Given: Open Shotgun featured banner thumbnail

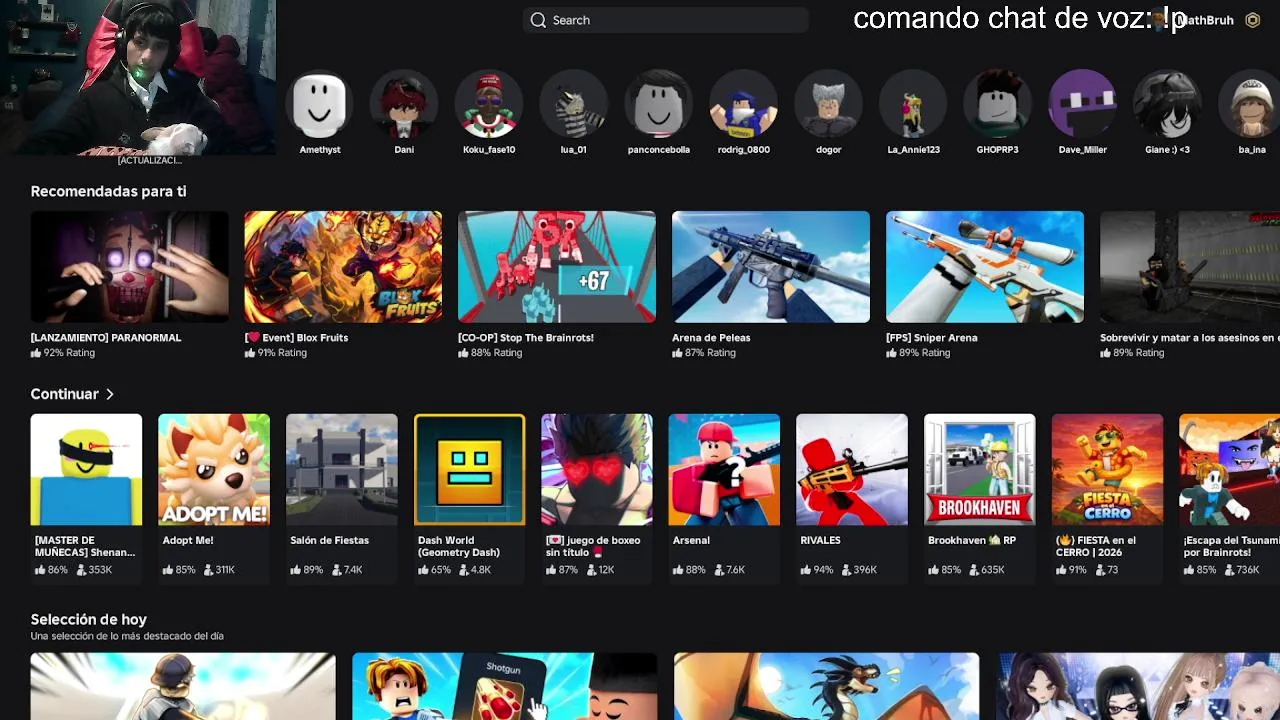Looking at the screenshot, I should tap(505, 686).
